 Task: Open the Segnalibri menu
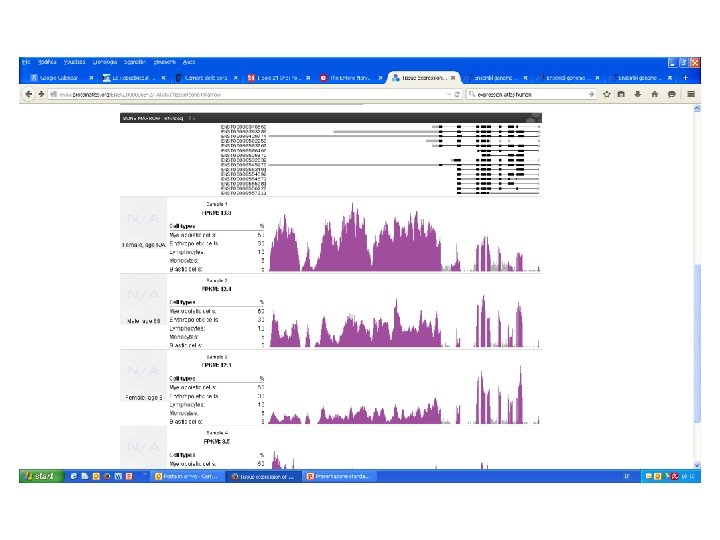[135, 62]
